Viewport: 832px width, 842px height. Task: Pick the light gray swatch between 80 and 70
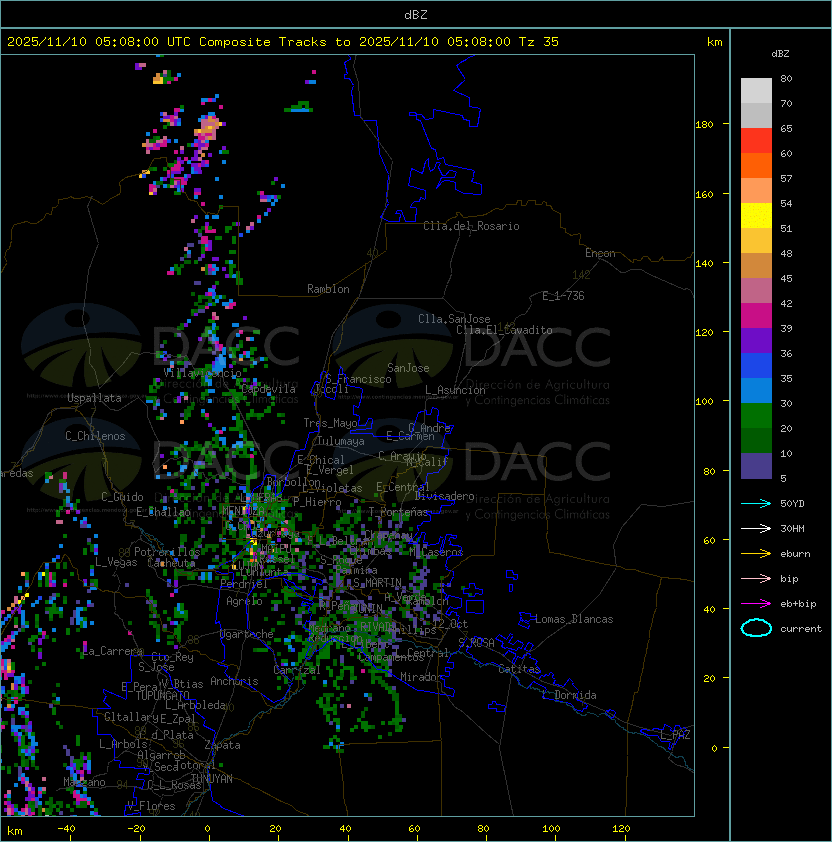point(756,91)
